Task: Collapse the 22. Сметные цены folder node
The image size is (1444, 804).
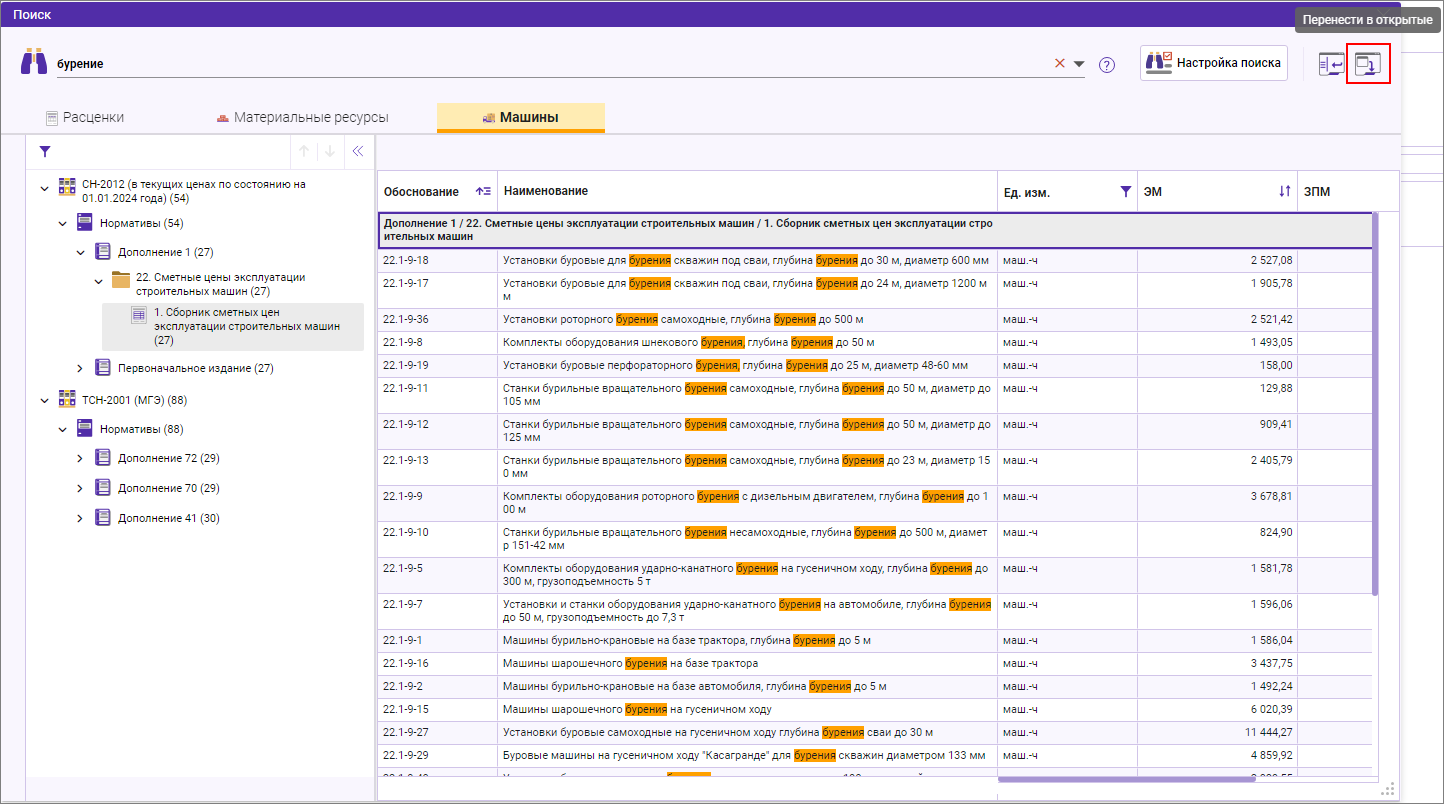Action: tap(98, 282)
